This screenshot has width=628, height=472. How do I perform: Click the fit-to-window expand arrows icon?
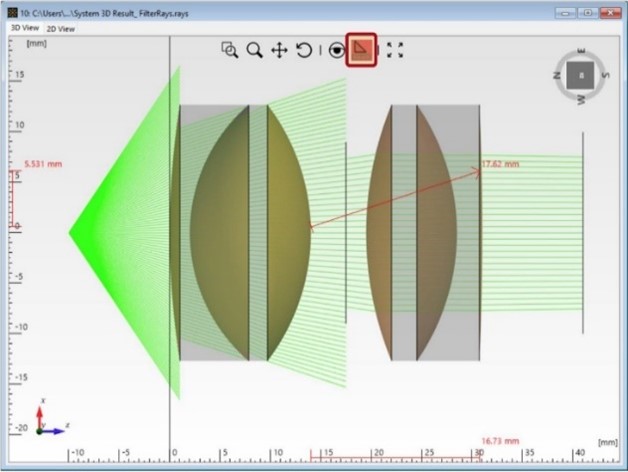(395, 50)
